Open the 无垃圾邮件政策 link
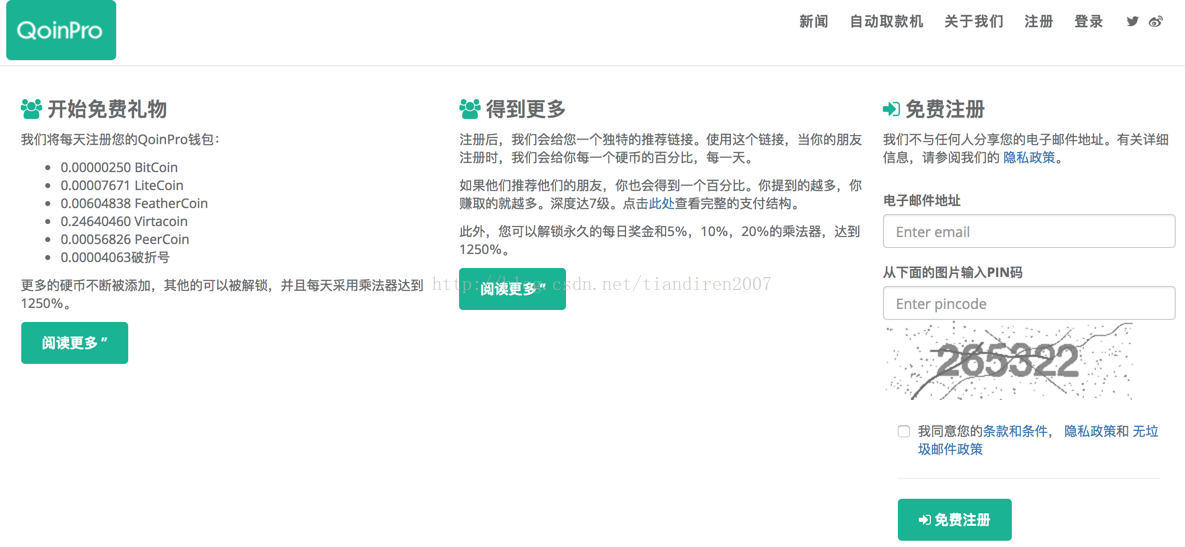 point(1038,440)
